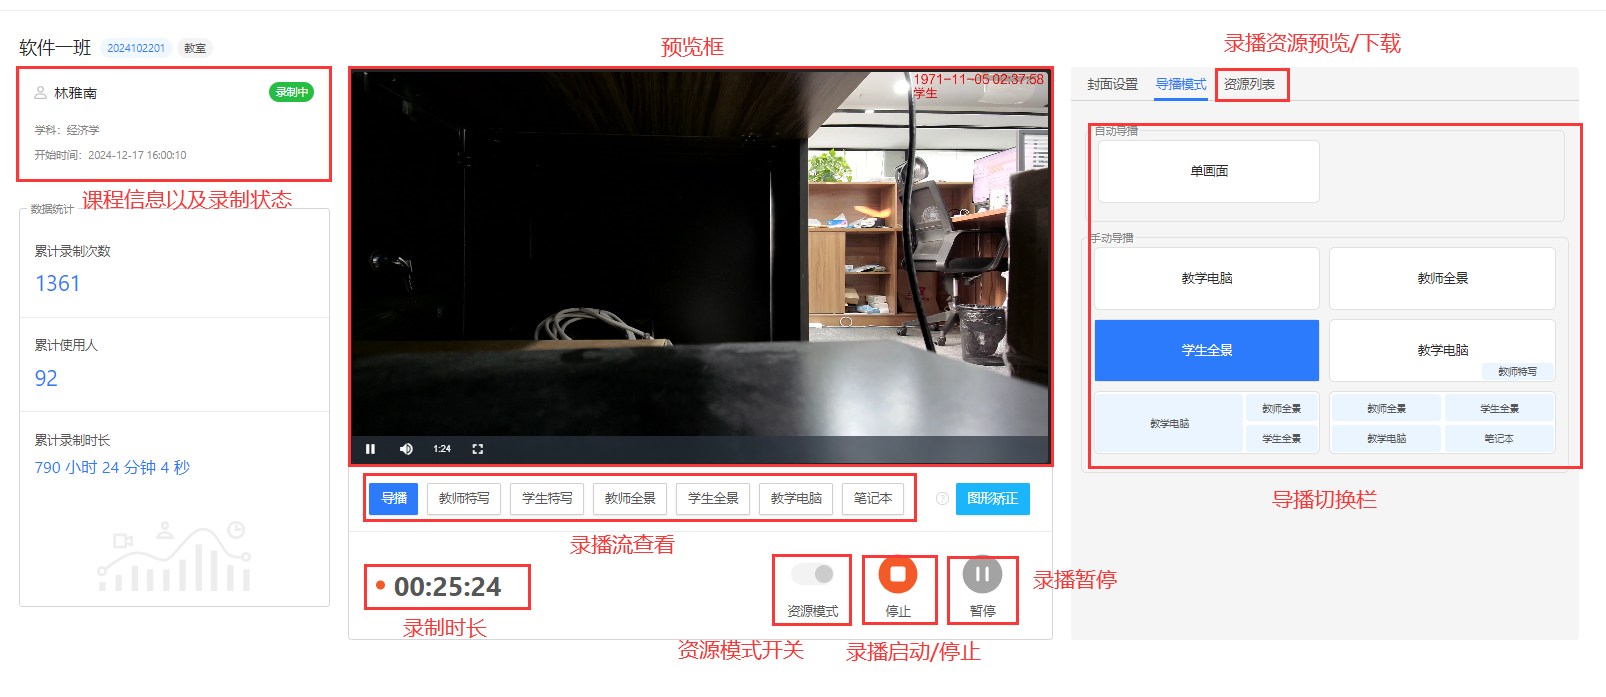1606x697 pixels.
Task: Select the four-way split layout with 笔记本
Action: click(x=1442, y=423)
